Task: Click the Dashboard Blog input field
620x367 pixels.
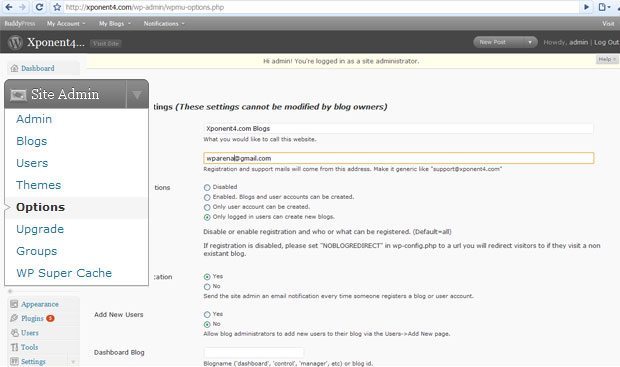Action: pyautogui.click(x=253, y=352)
